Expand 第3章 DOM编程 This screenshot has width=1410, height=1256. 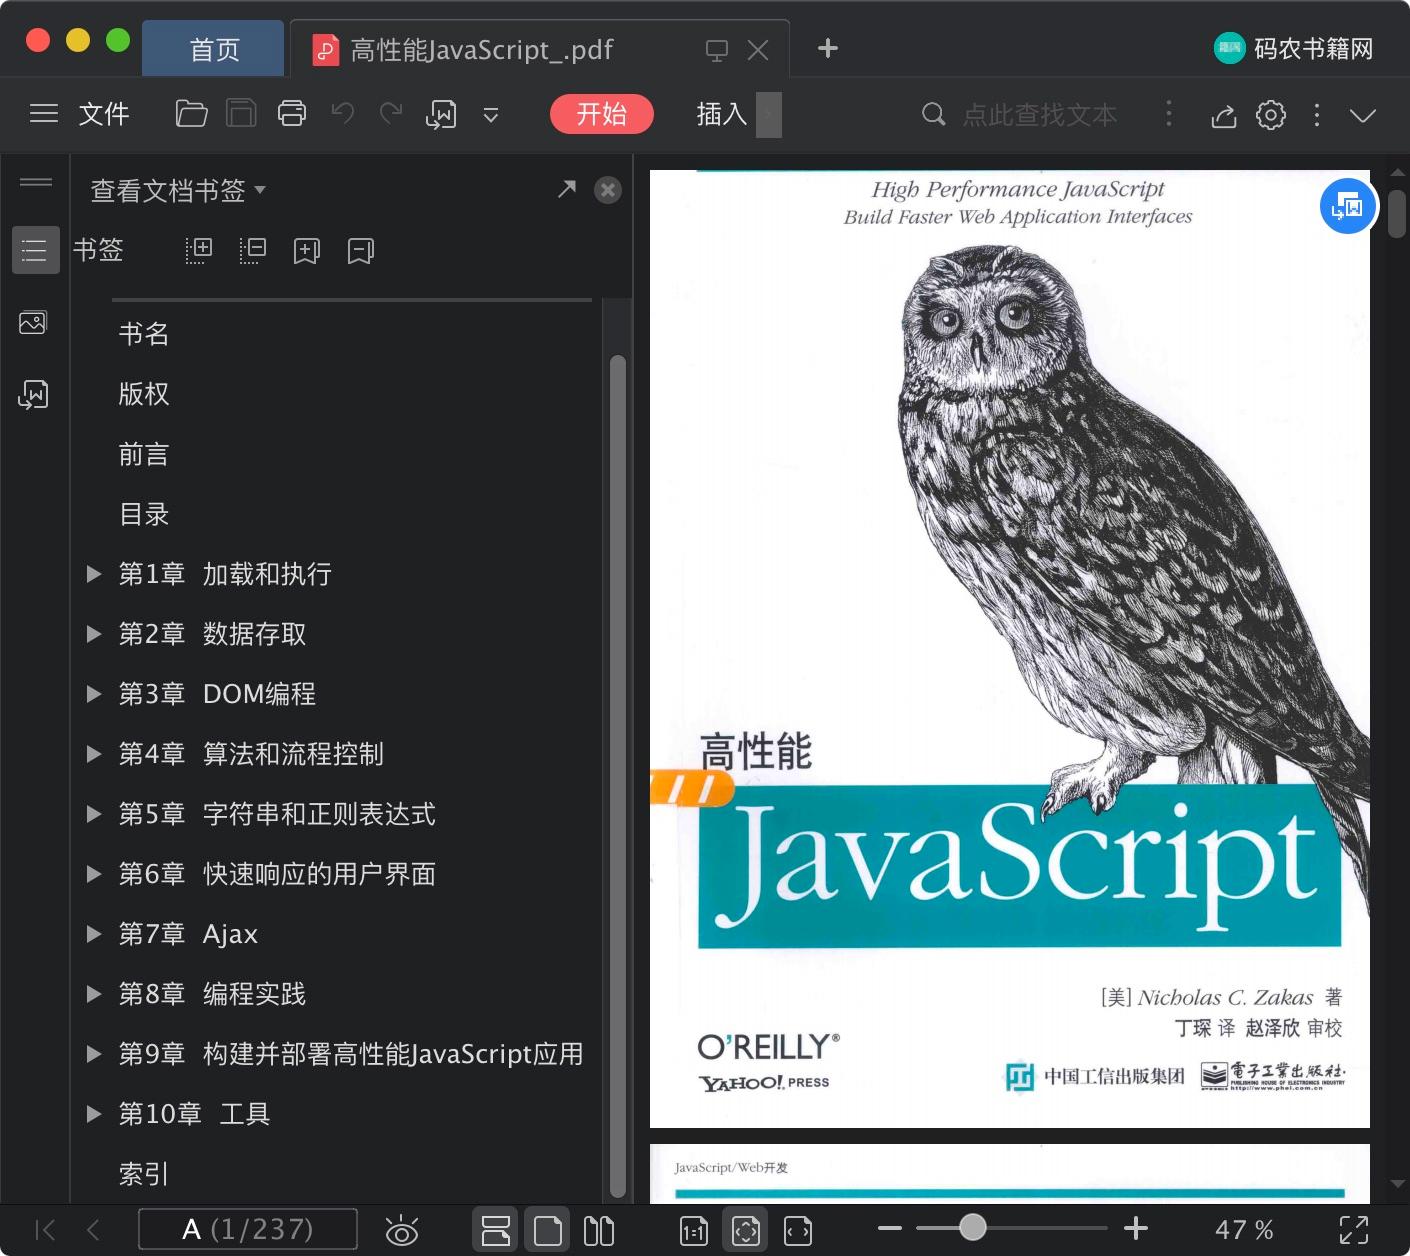tap(94, 694)
